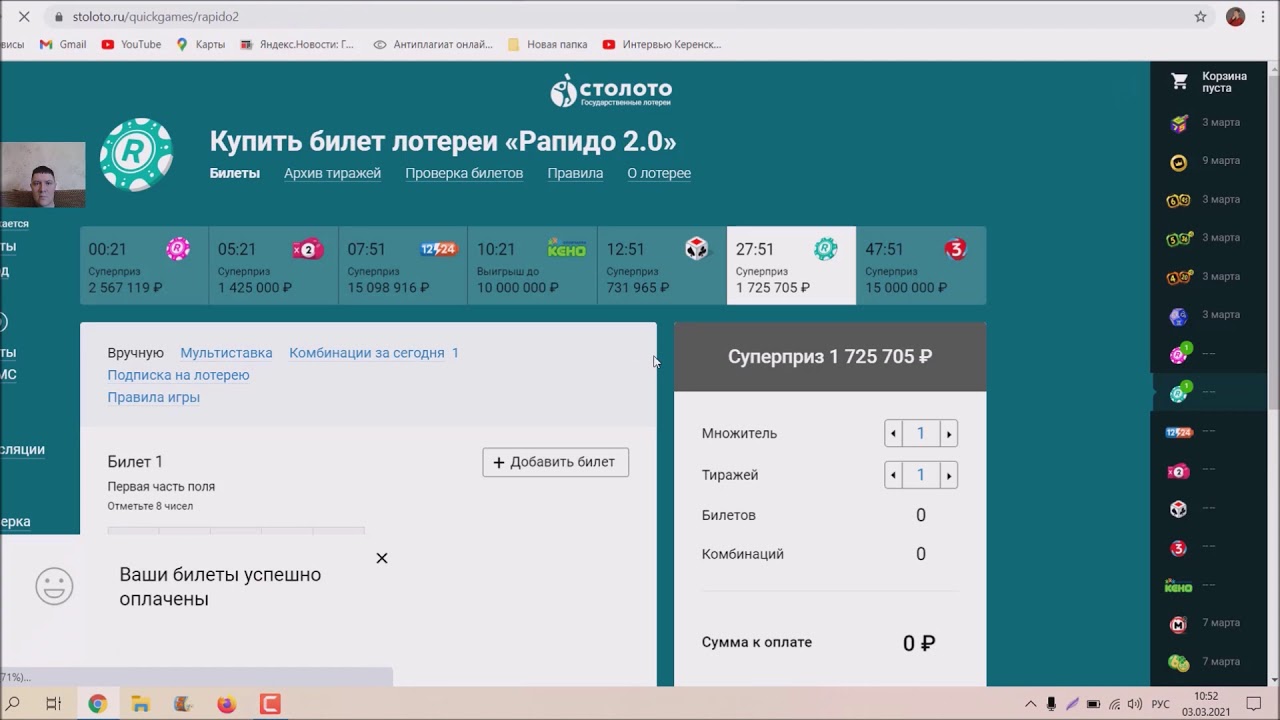
Task: Open the Столото logo home link
Action: coord(612,91)
